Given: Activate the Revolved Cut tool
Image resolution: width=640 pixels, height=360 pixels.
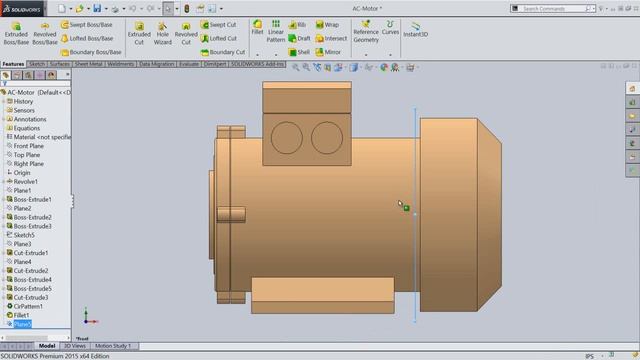Looking at the screenshot, I should 186,33.
